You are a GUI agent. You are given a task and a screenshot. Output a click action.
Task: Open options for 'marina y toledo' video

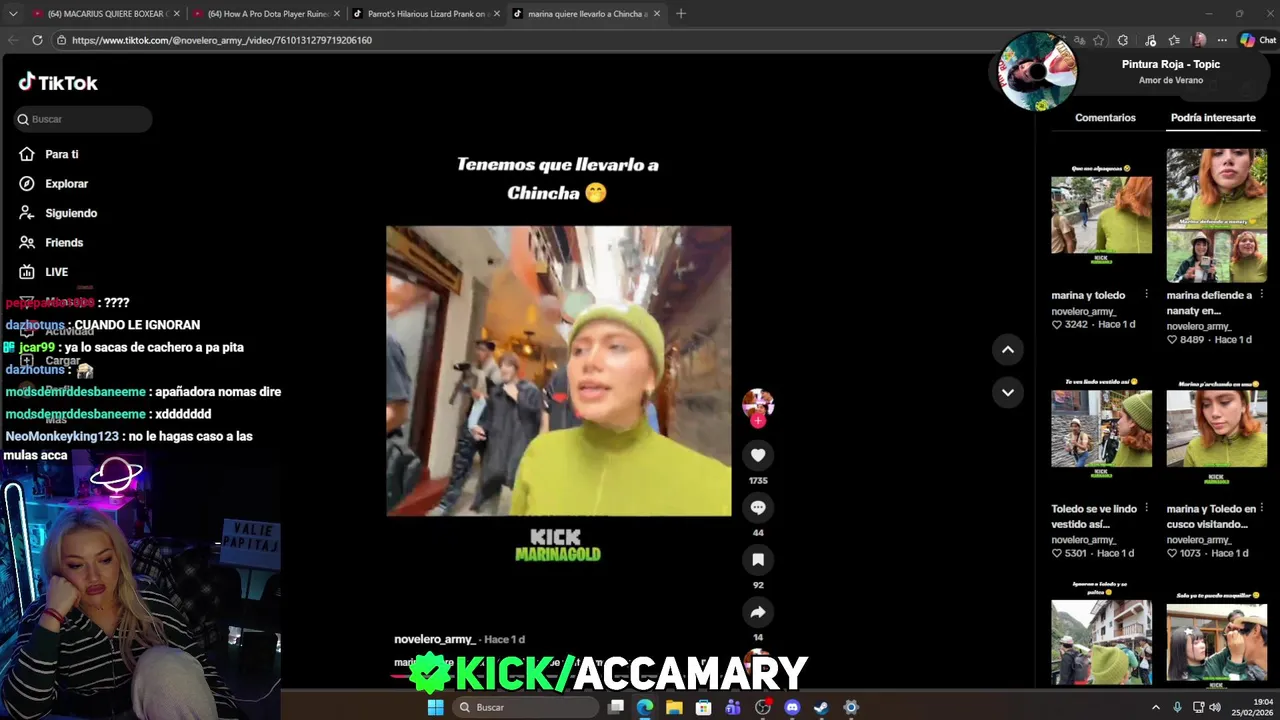click(x=1146, y=295)
